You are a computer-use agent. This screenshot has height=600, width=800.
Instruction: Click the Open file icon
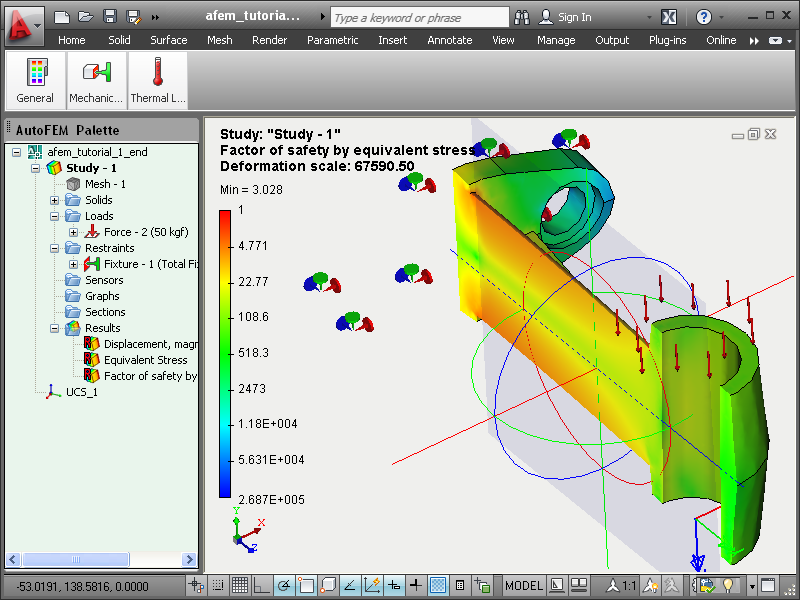tap(86, 17)
